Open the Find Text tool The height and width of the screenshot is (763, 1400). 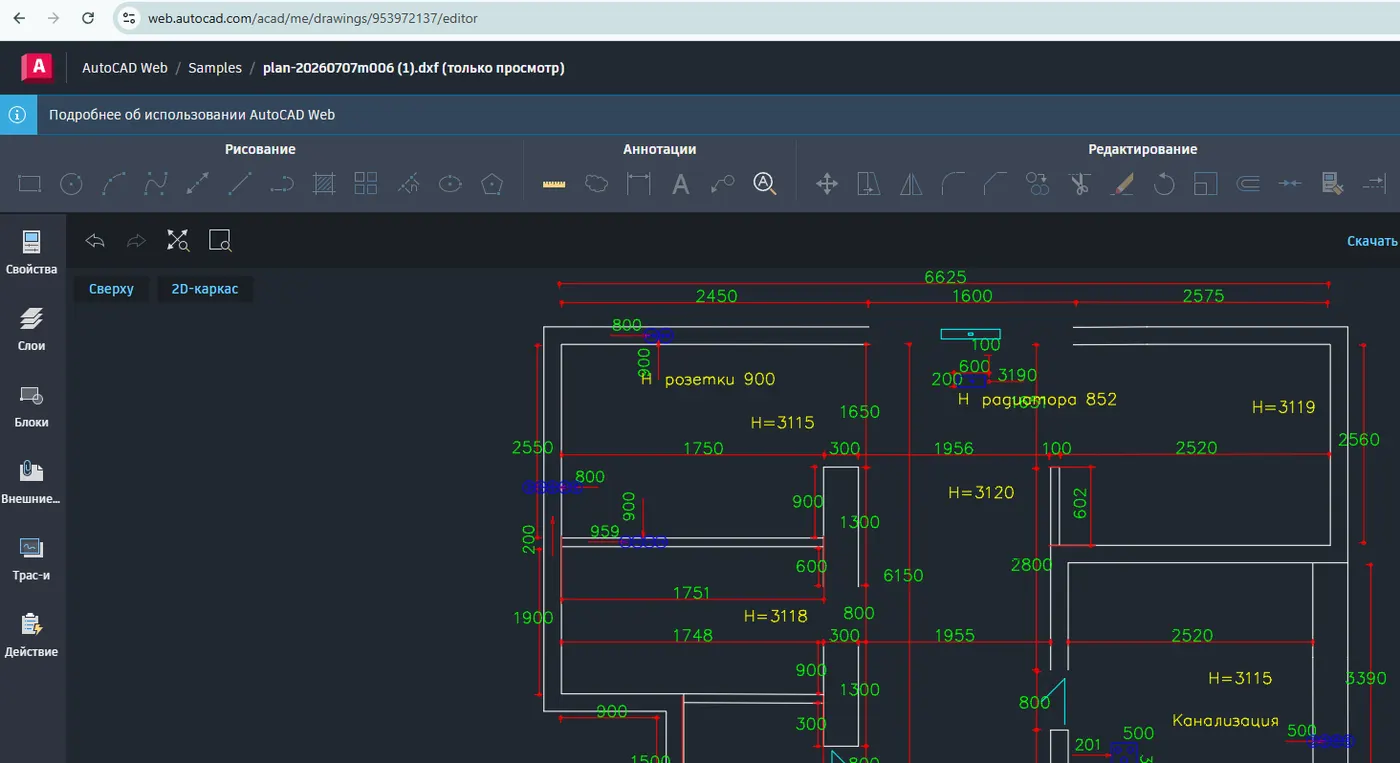765,183
